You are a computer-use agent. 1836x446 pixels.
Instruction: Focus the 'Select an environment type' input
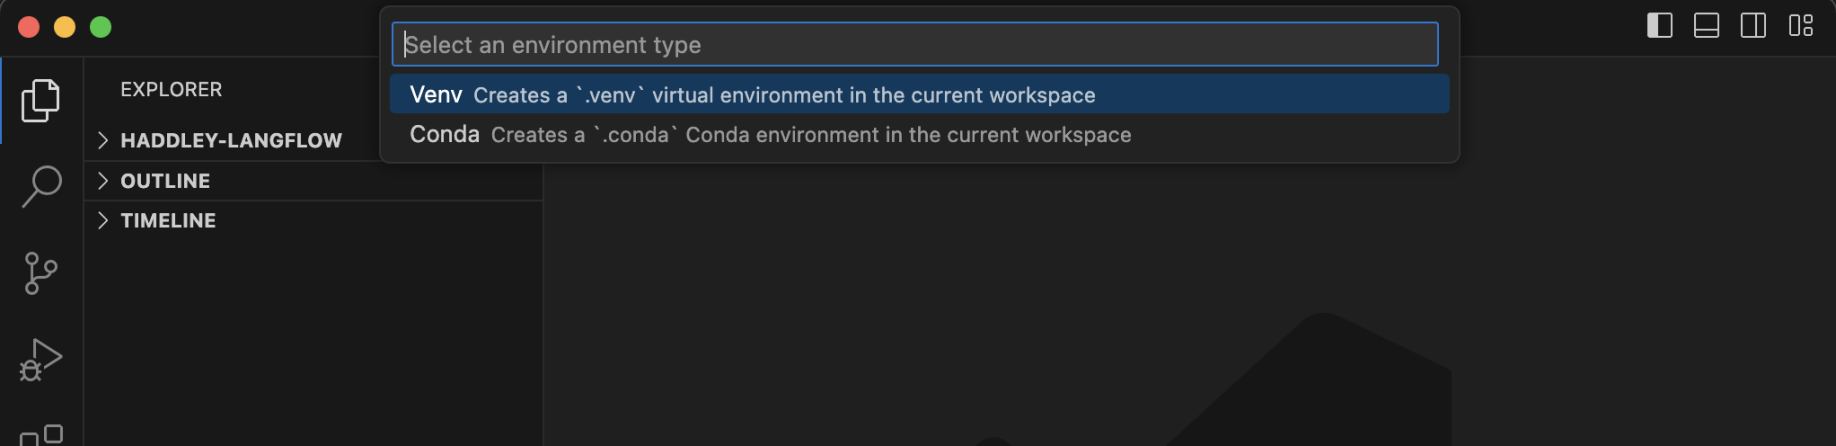point(914,45)
